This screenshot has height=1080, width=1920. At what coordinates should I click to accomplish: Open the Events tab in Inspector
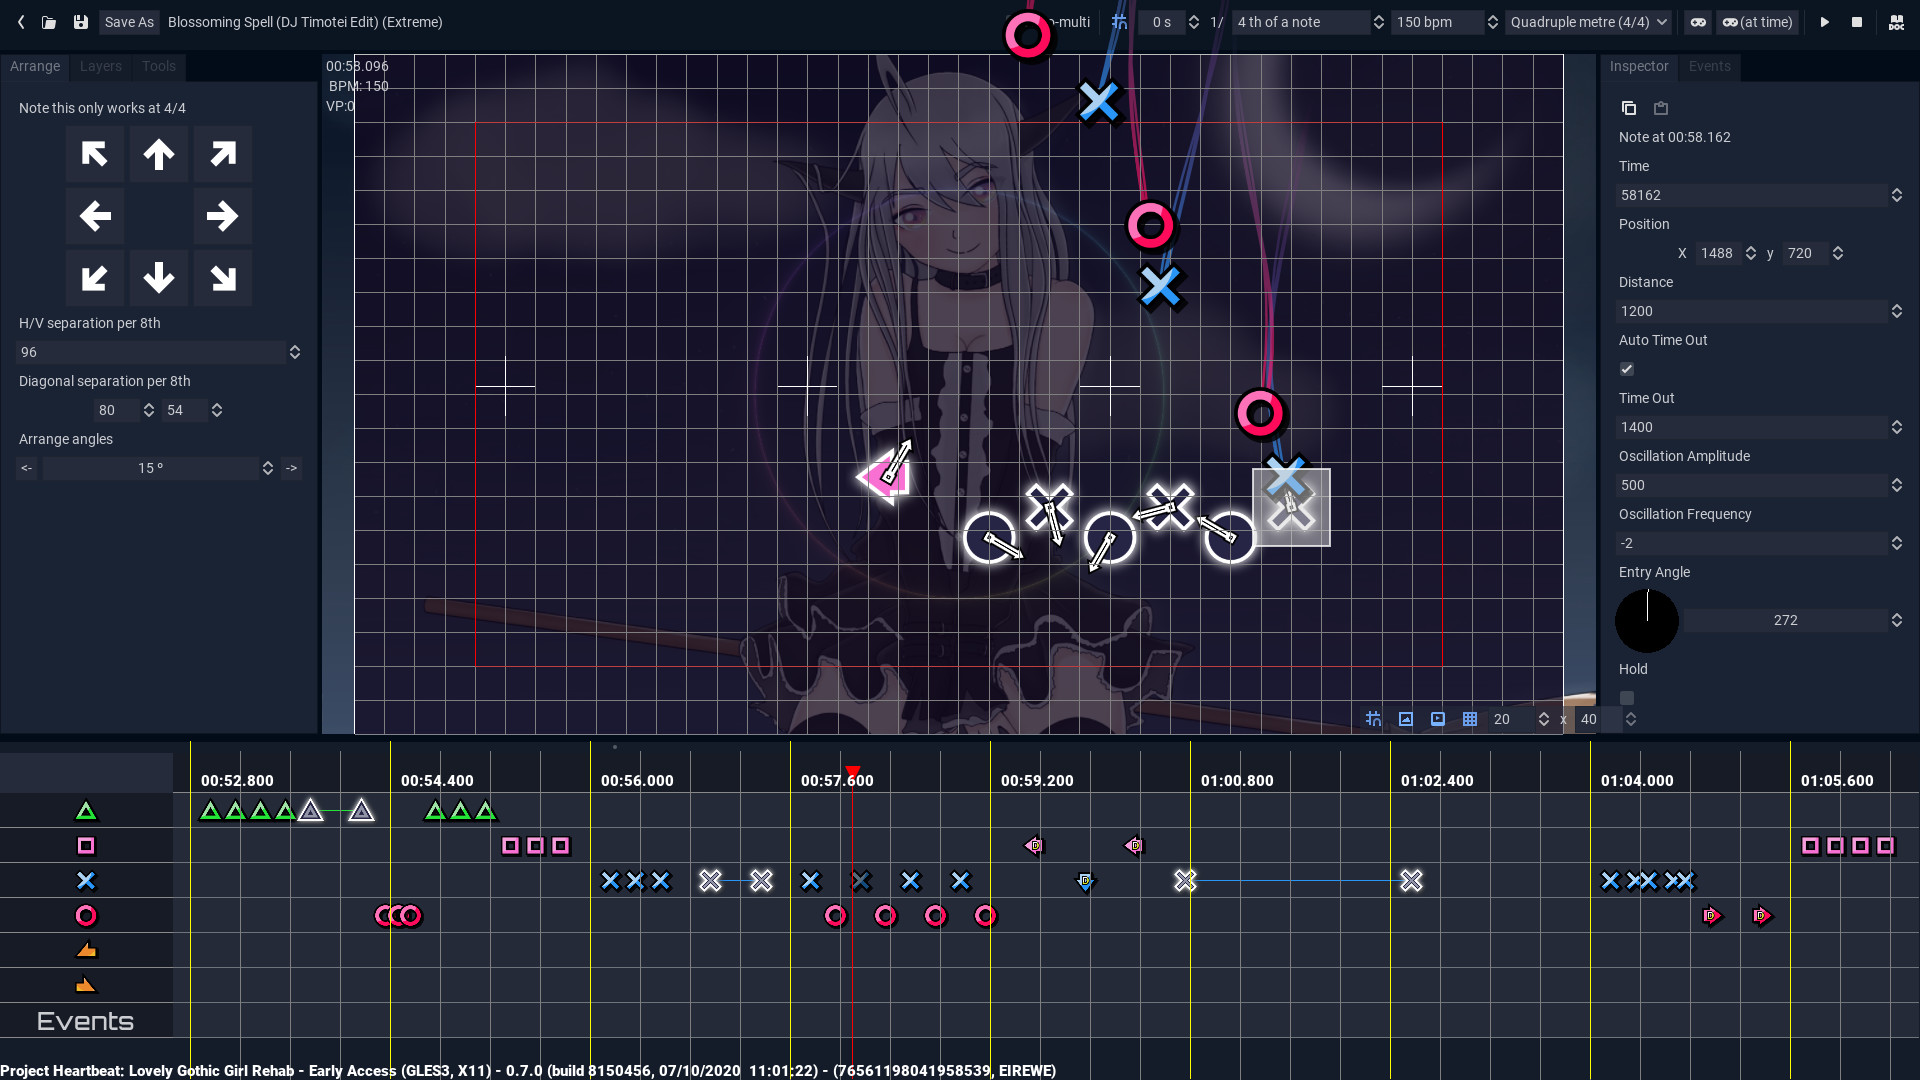[x=1709, y=66]
